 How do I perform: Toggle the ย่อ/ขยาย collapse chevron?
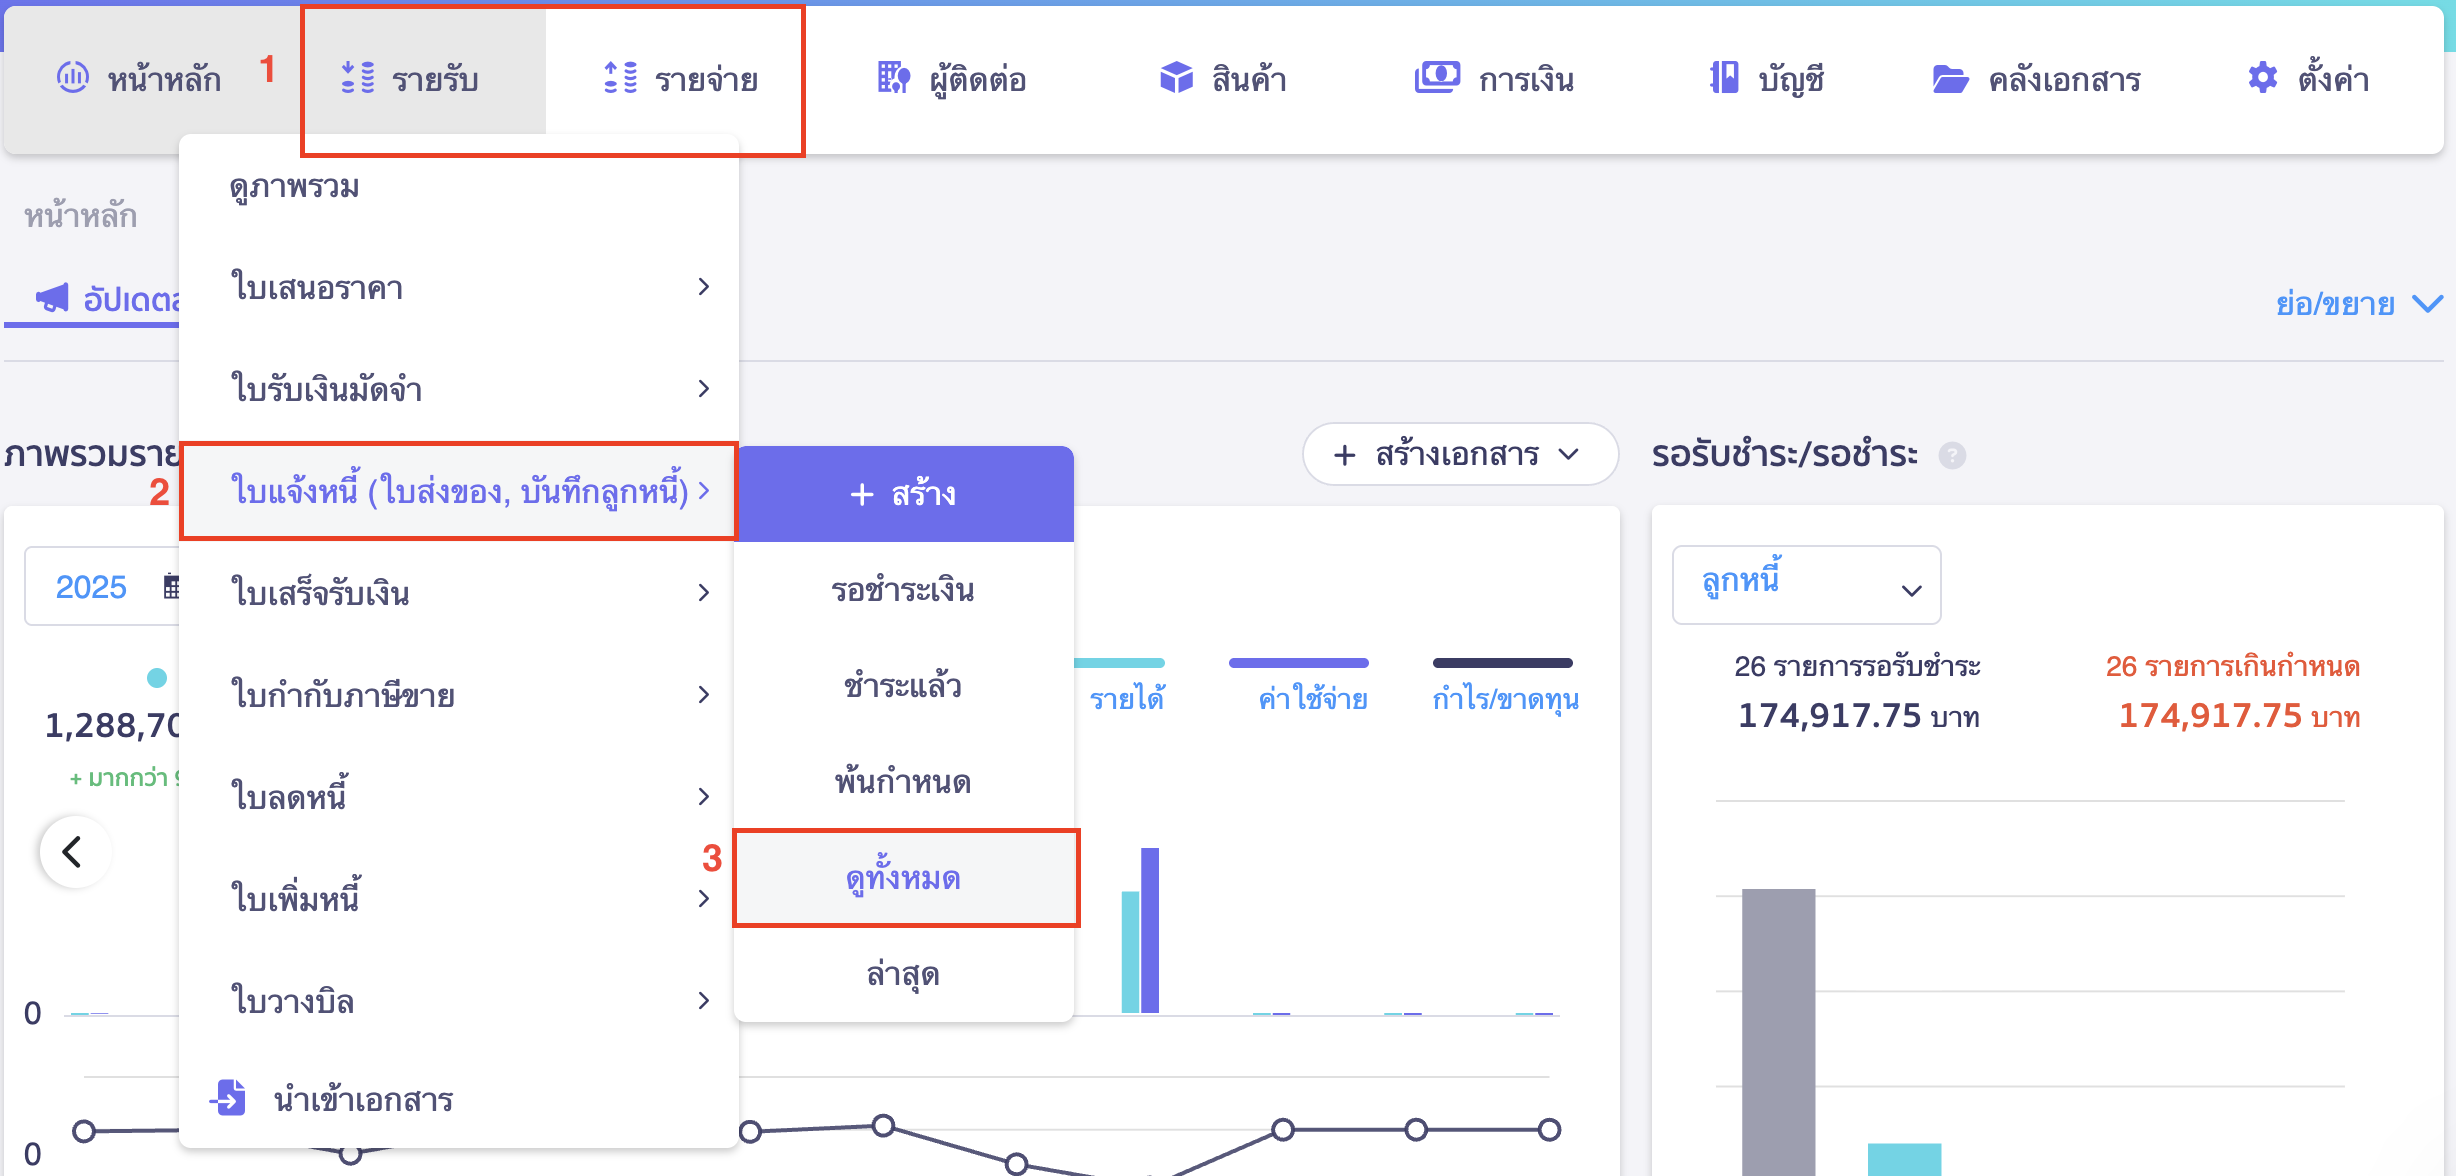(x=2428, y=303)
